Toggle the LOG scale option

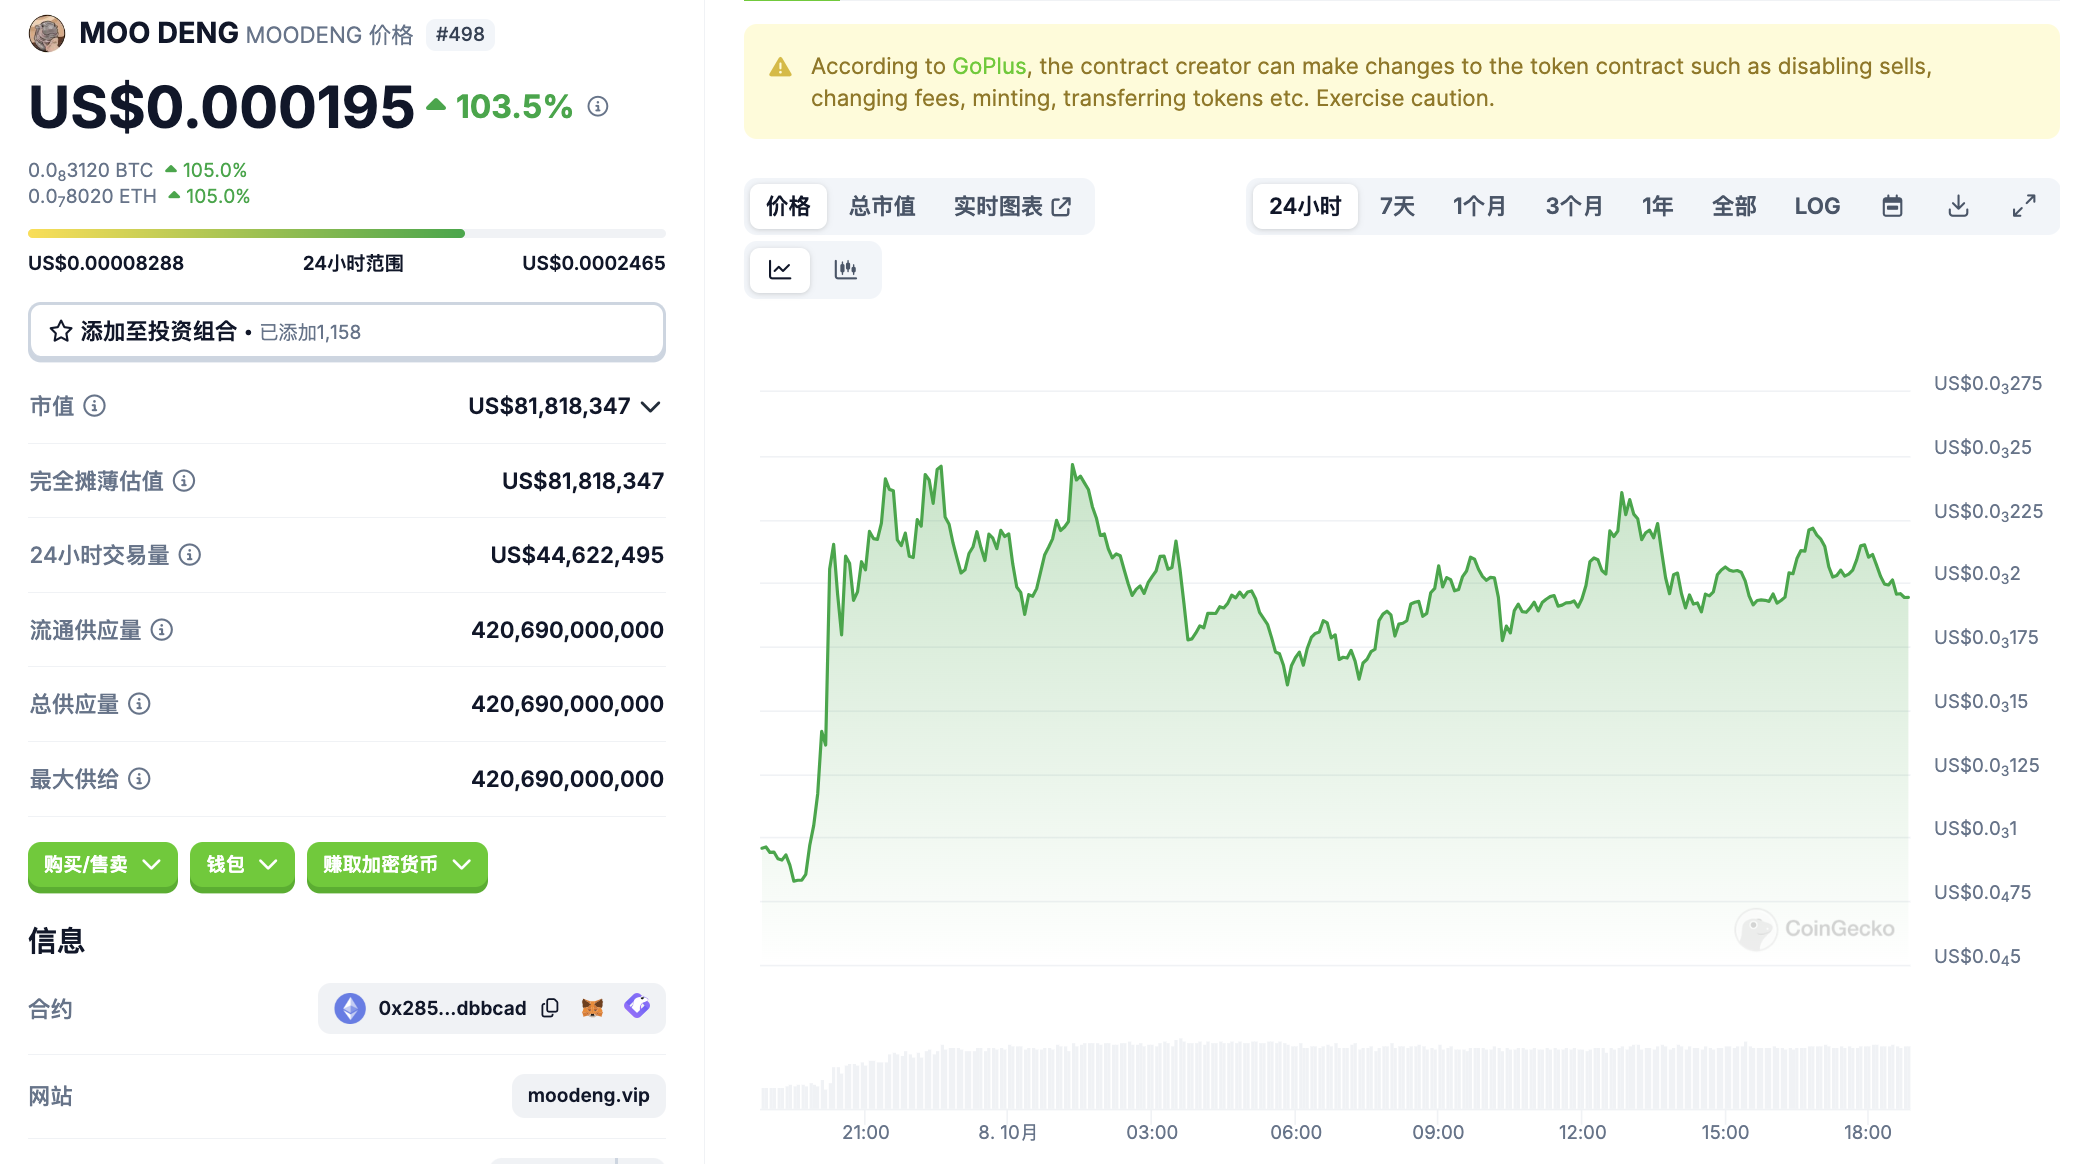point(1817,206)
